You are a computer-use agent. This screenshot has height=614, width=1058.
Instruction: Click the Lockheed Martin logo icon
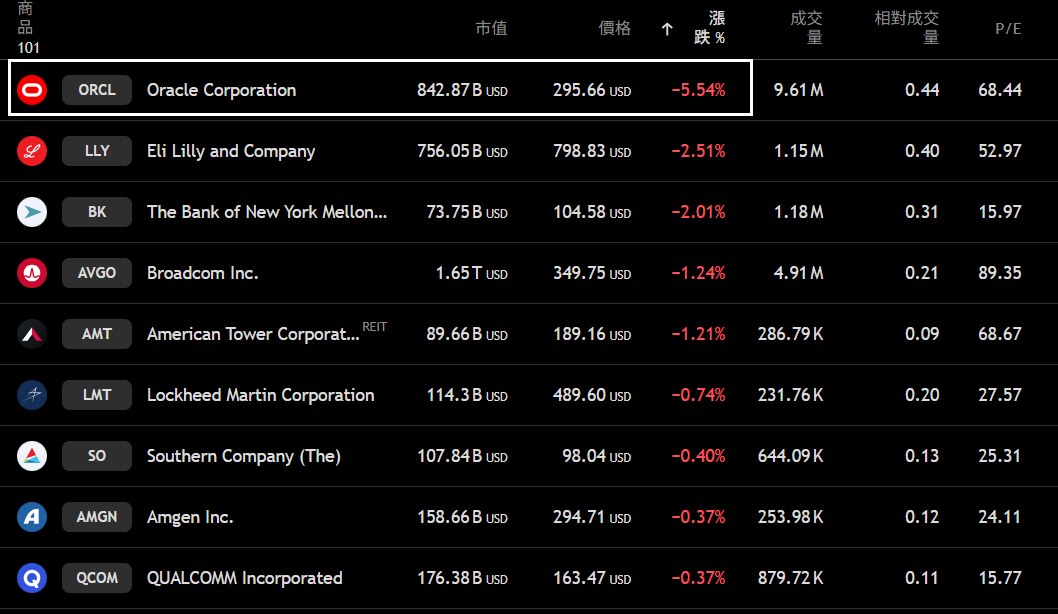[32, 395]
